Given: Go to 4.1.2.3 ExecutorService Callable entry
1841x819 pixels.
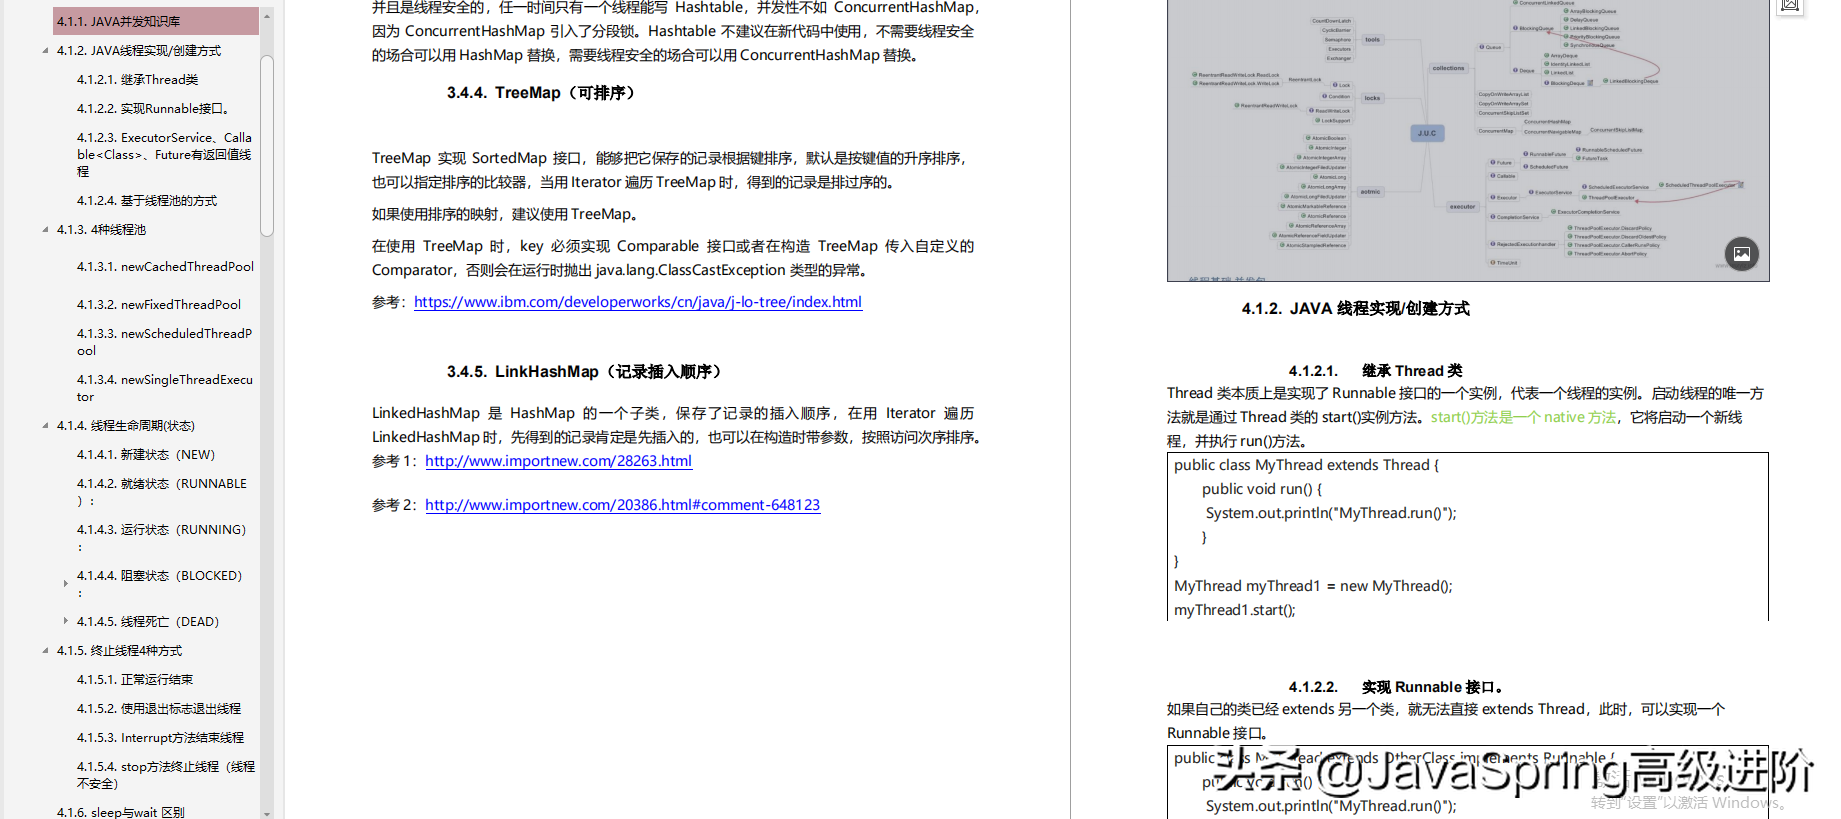Looking at the screenshot, I should point(164,154).
